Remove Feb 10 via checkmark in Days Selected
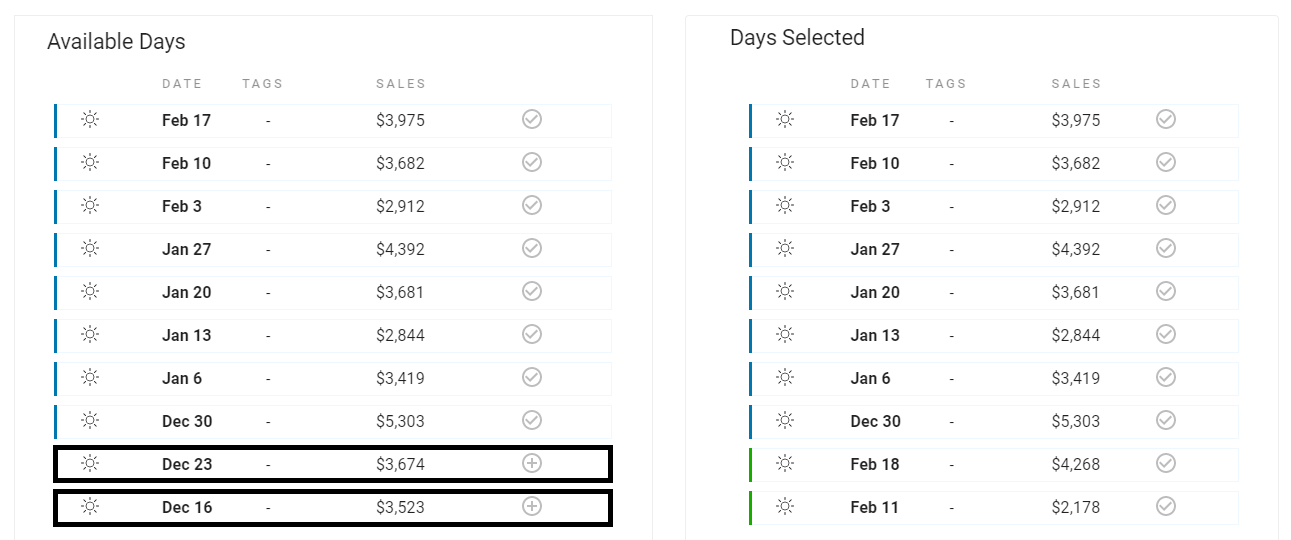 [x=1166, y=162]
